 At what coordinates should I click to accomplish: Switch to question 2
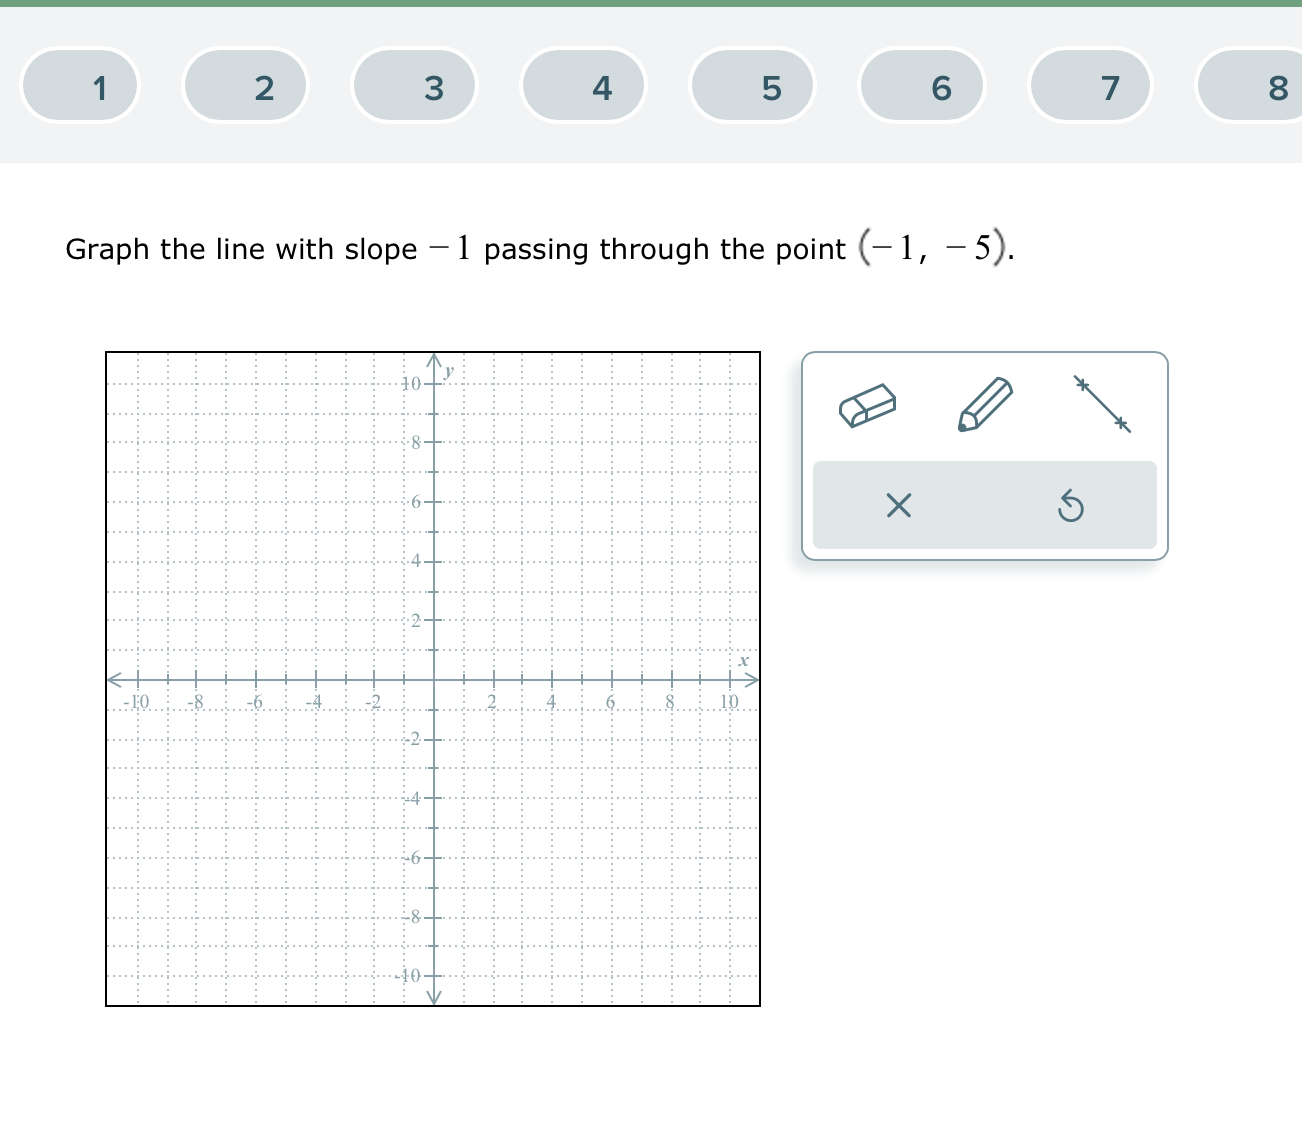coord(246,87)
